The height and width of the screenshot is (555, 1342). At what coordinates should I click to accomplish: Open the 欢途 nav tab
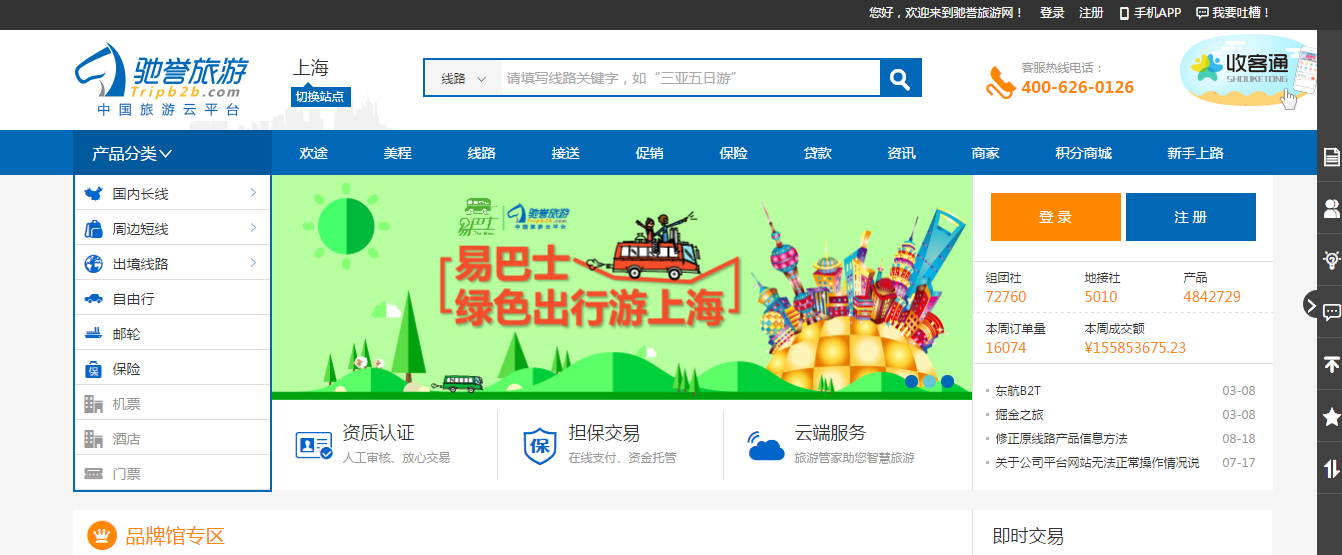tap(314, 153)
